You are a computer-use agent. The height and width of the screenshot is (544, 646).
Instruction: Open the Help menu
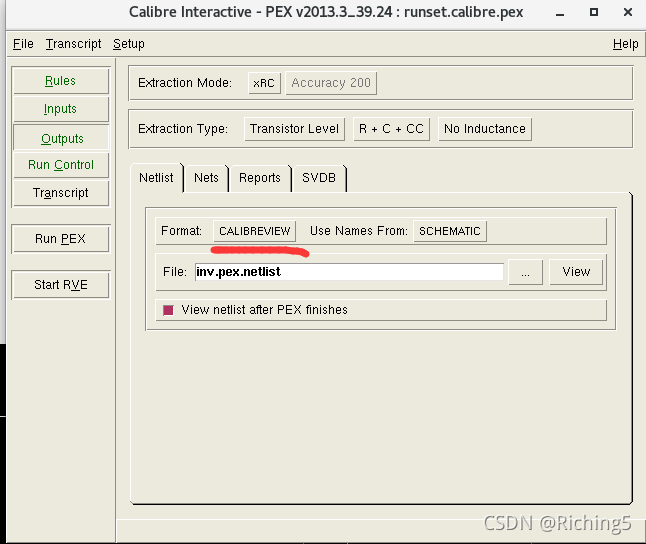point(625,44)
